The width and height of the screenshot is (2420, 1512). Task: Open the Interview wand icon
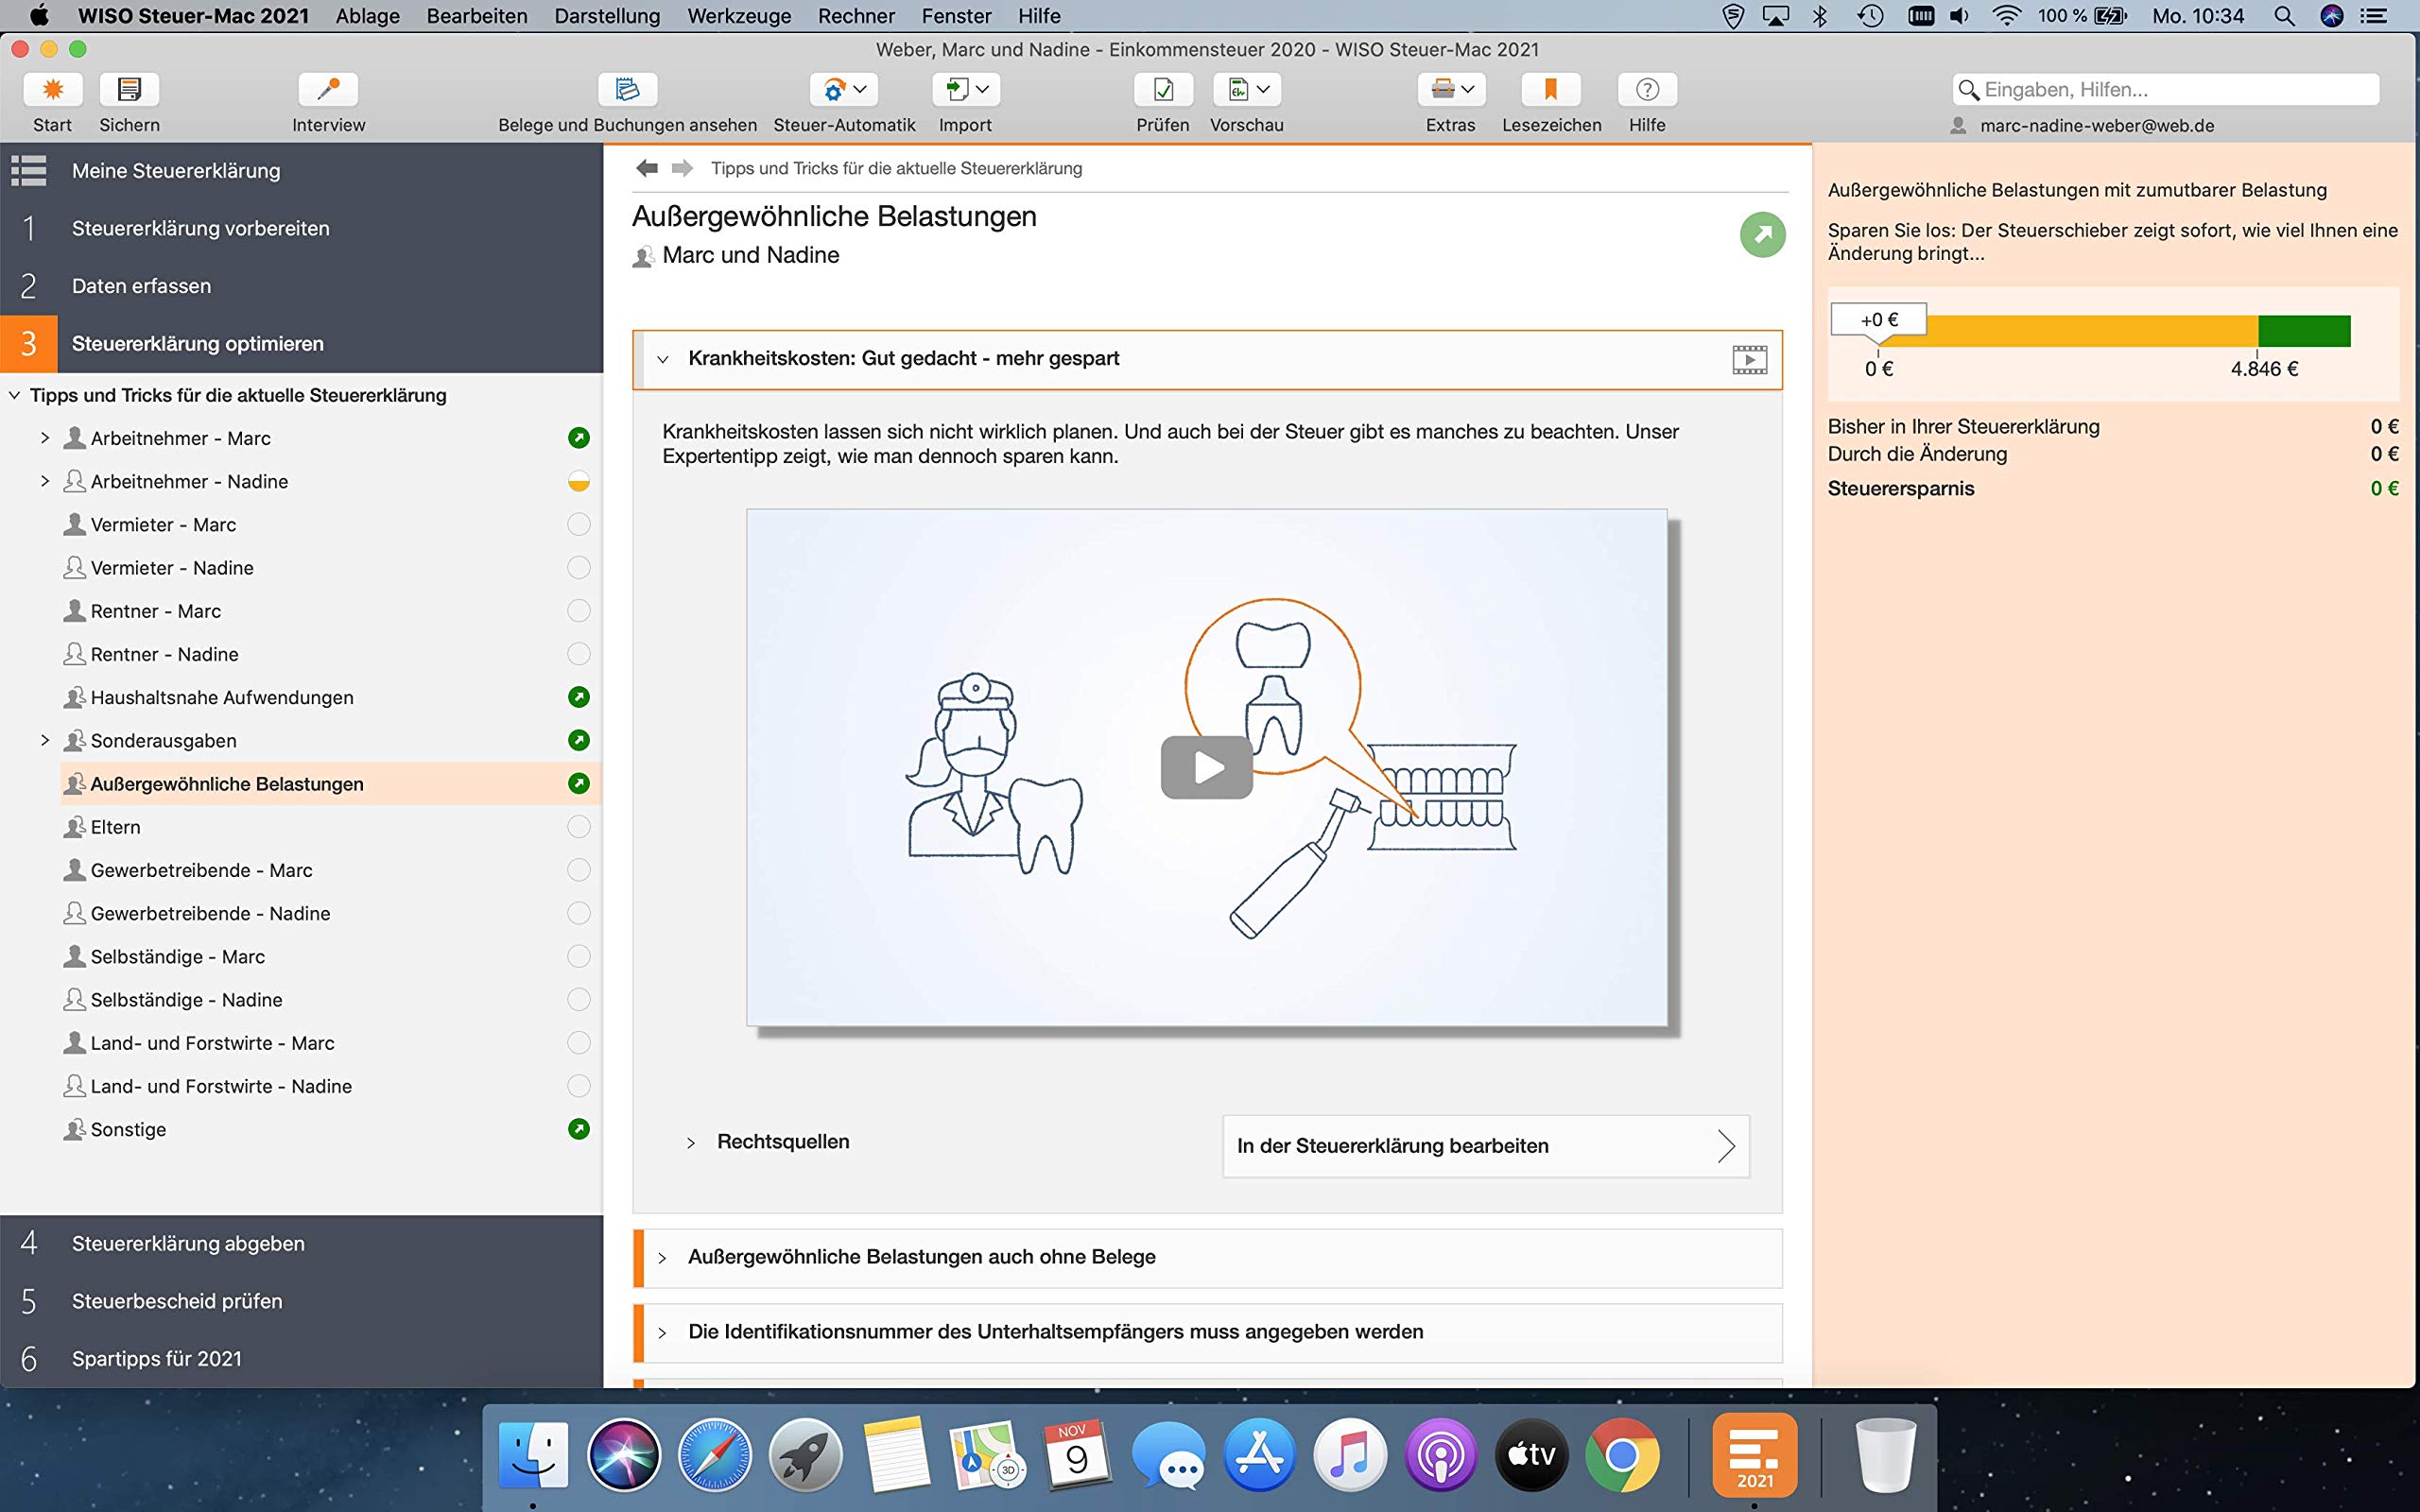pyautogui.click(x=328, y=90)
